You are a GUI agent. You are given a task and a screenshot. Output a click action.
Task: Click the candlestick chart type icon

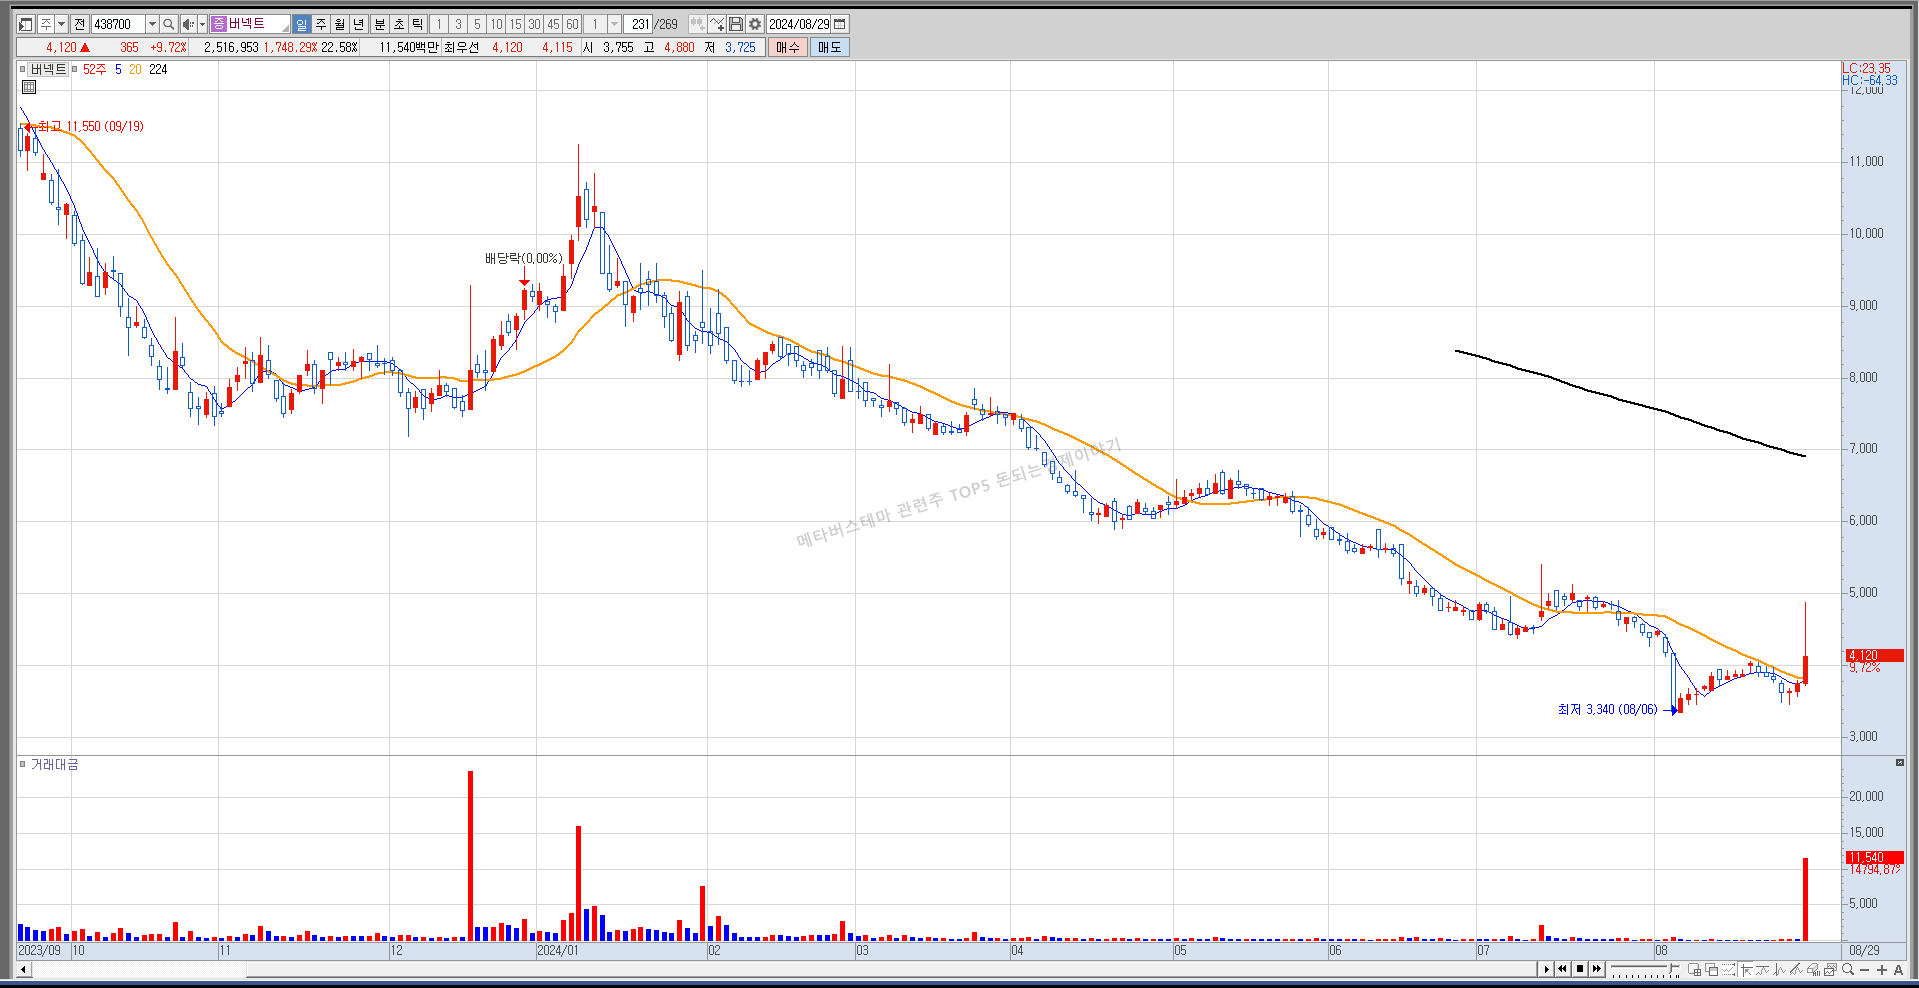click(x=697, y=24)
